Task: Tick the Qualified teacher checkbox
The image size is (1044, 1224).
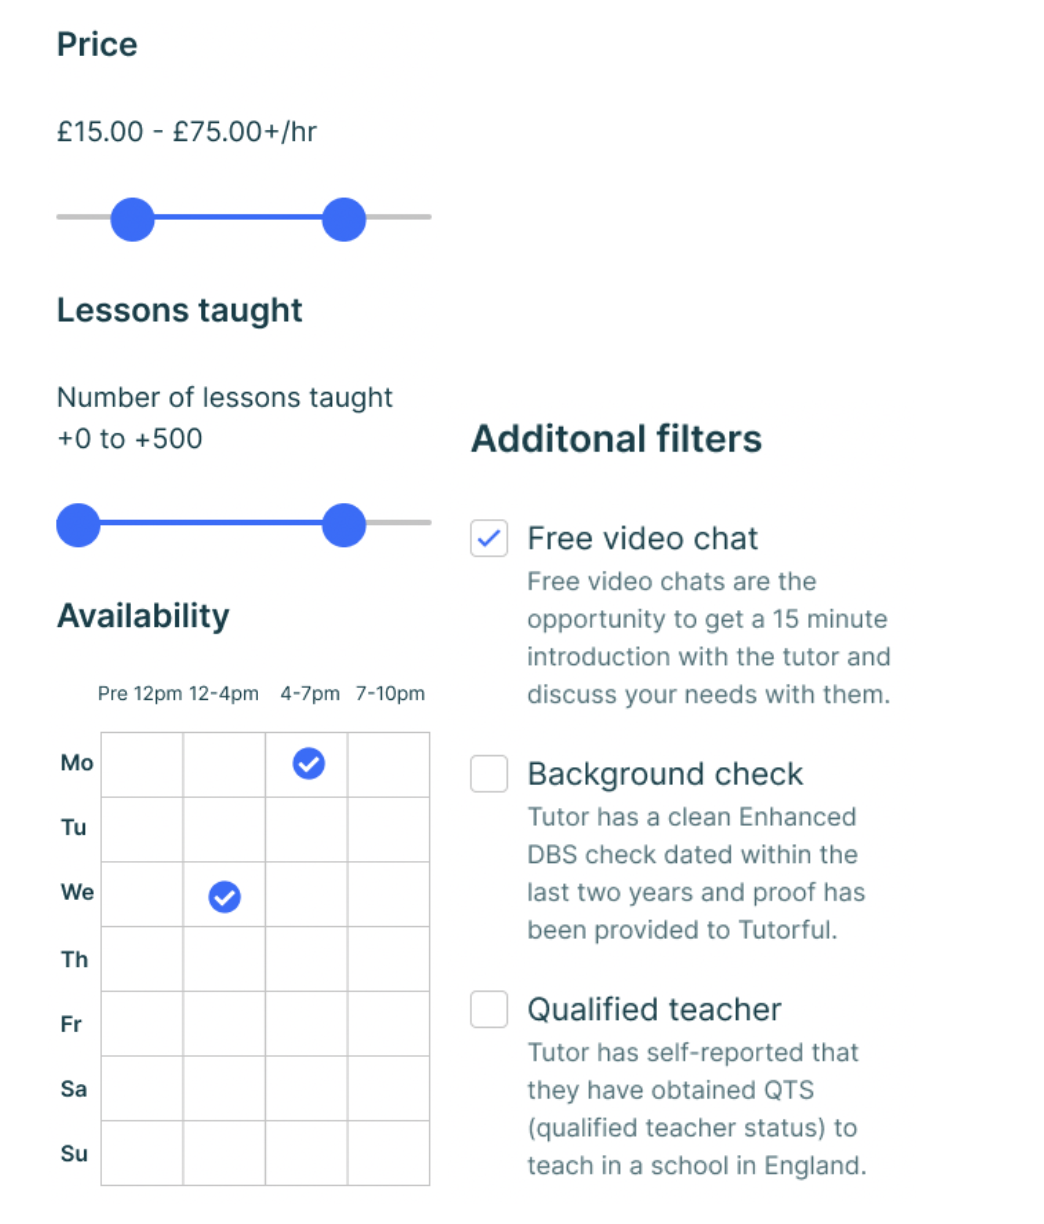Action: pyautogui.click(x=489, y=1010)
